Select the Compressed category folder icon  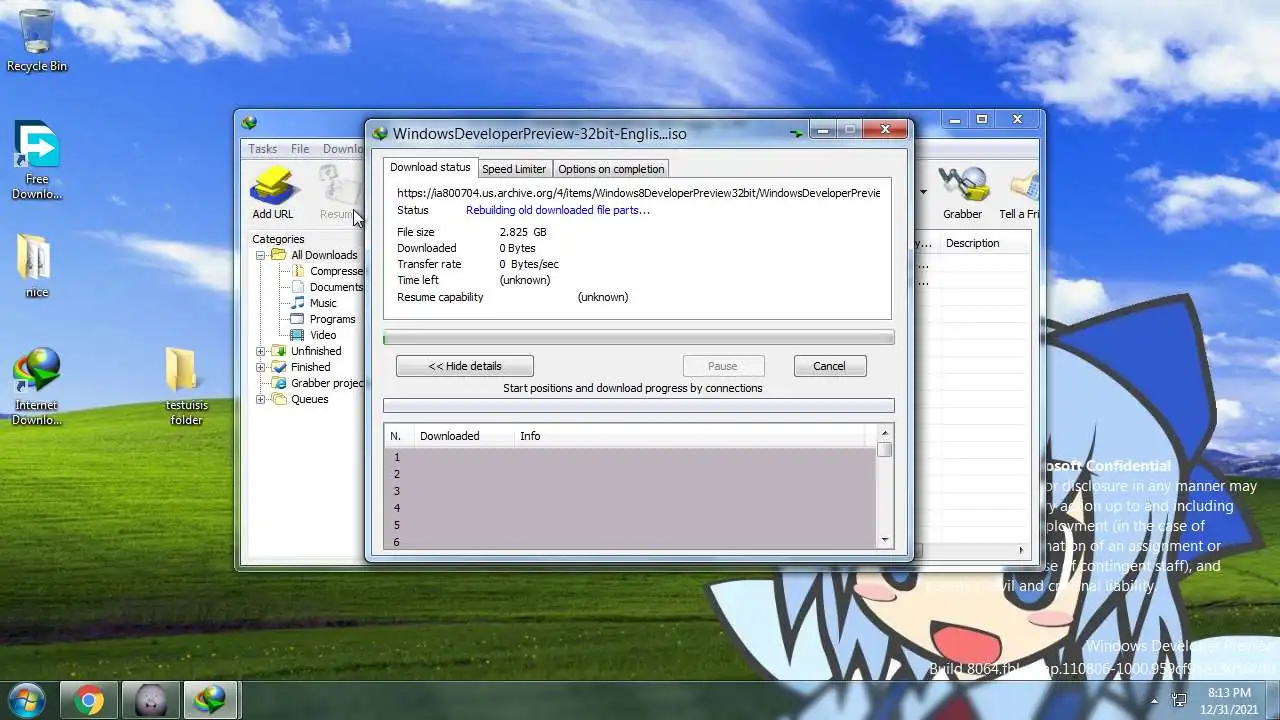(x=298, y=271)
